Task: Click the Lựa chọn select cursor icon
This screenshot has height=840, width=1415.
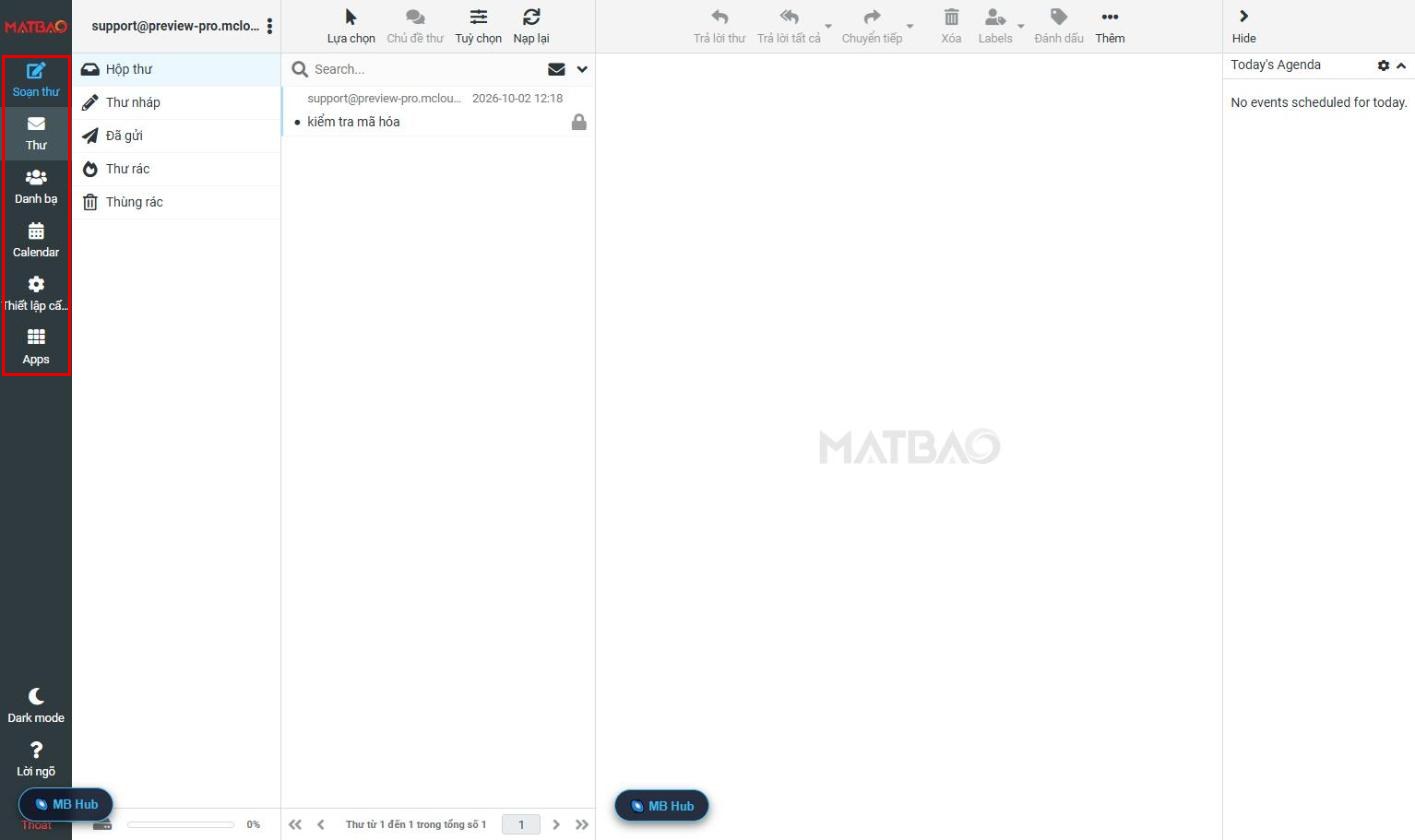Action: coord(351,17)
